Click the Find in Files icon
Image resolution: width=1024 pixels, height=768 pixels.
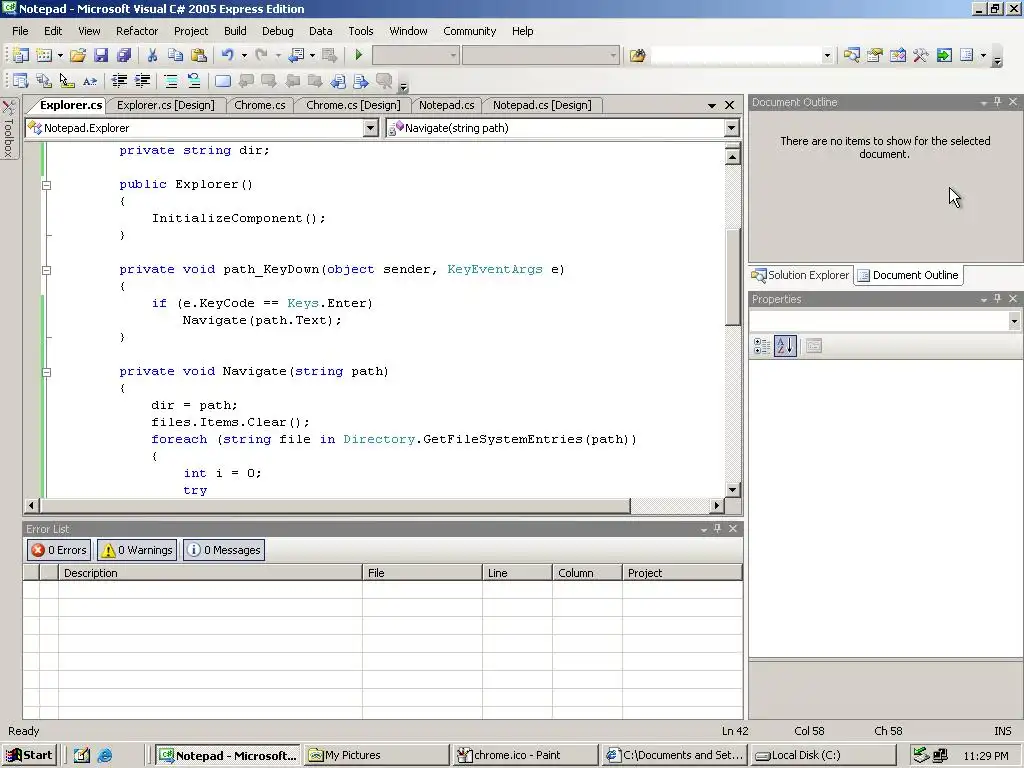click(637, 56)
